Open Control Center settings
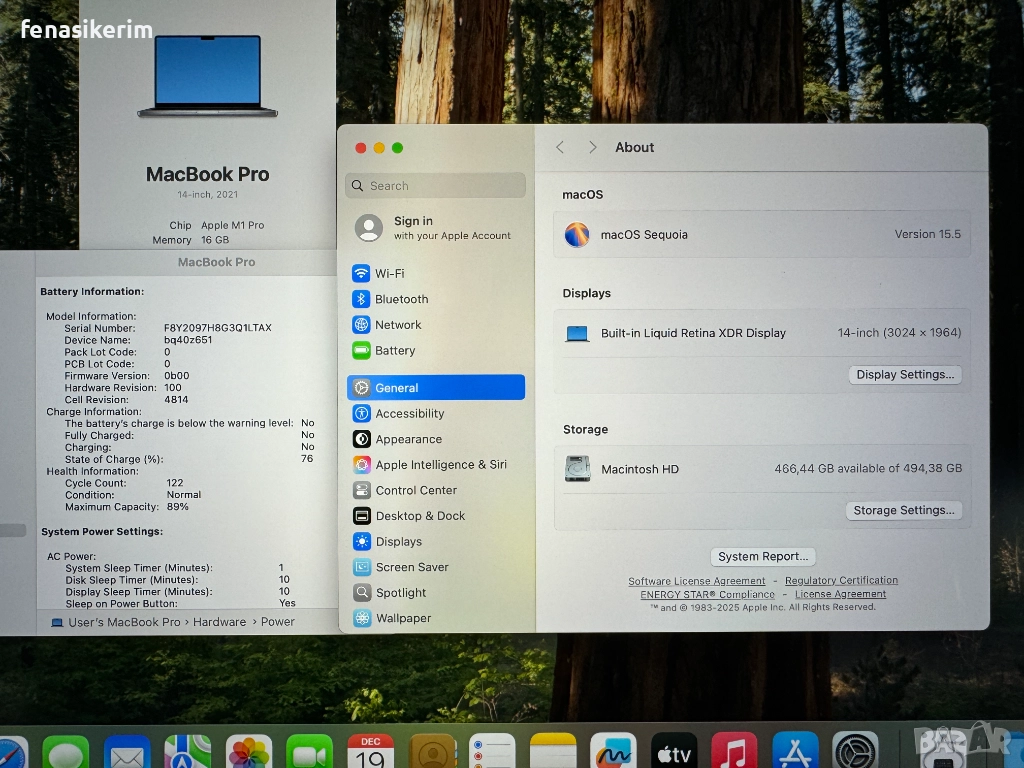The image size is (1024, 768). (x=416, y=491)
